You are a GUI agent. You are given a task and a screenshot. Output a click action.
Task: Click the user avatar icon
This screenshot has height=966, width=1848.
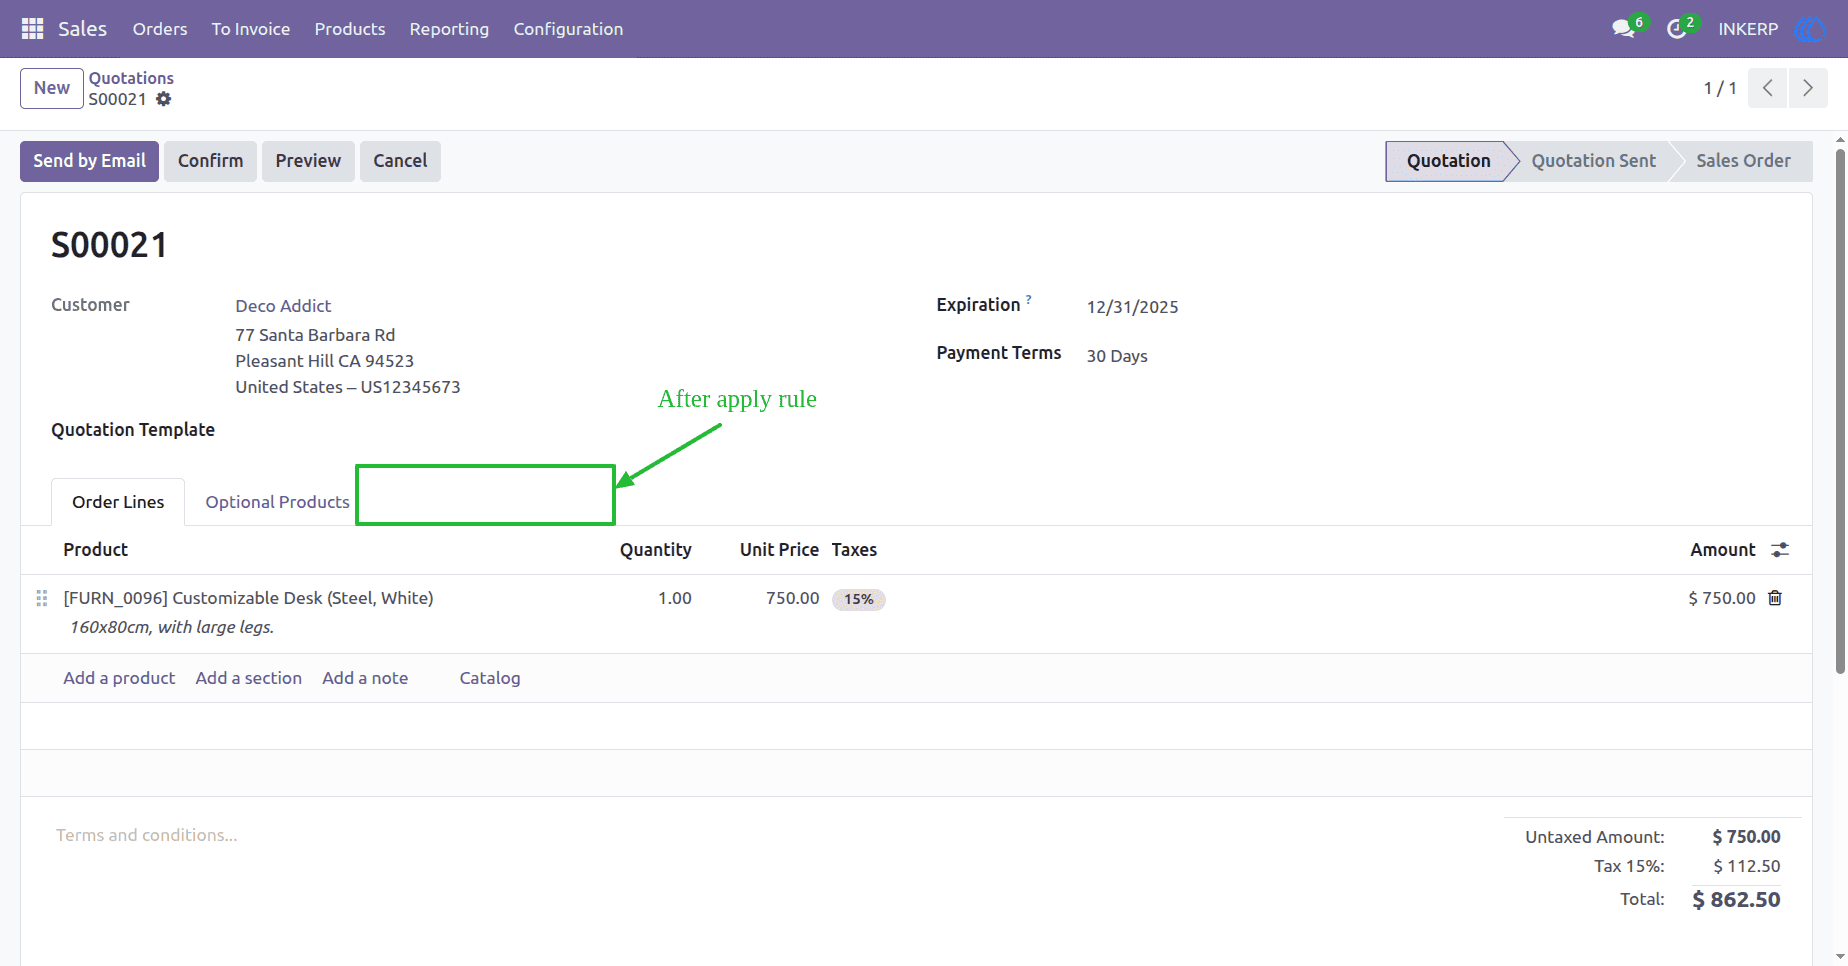1810,29
